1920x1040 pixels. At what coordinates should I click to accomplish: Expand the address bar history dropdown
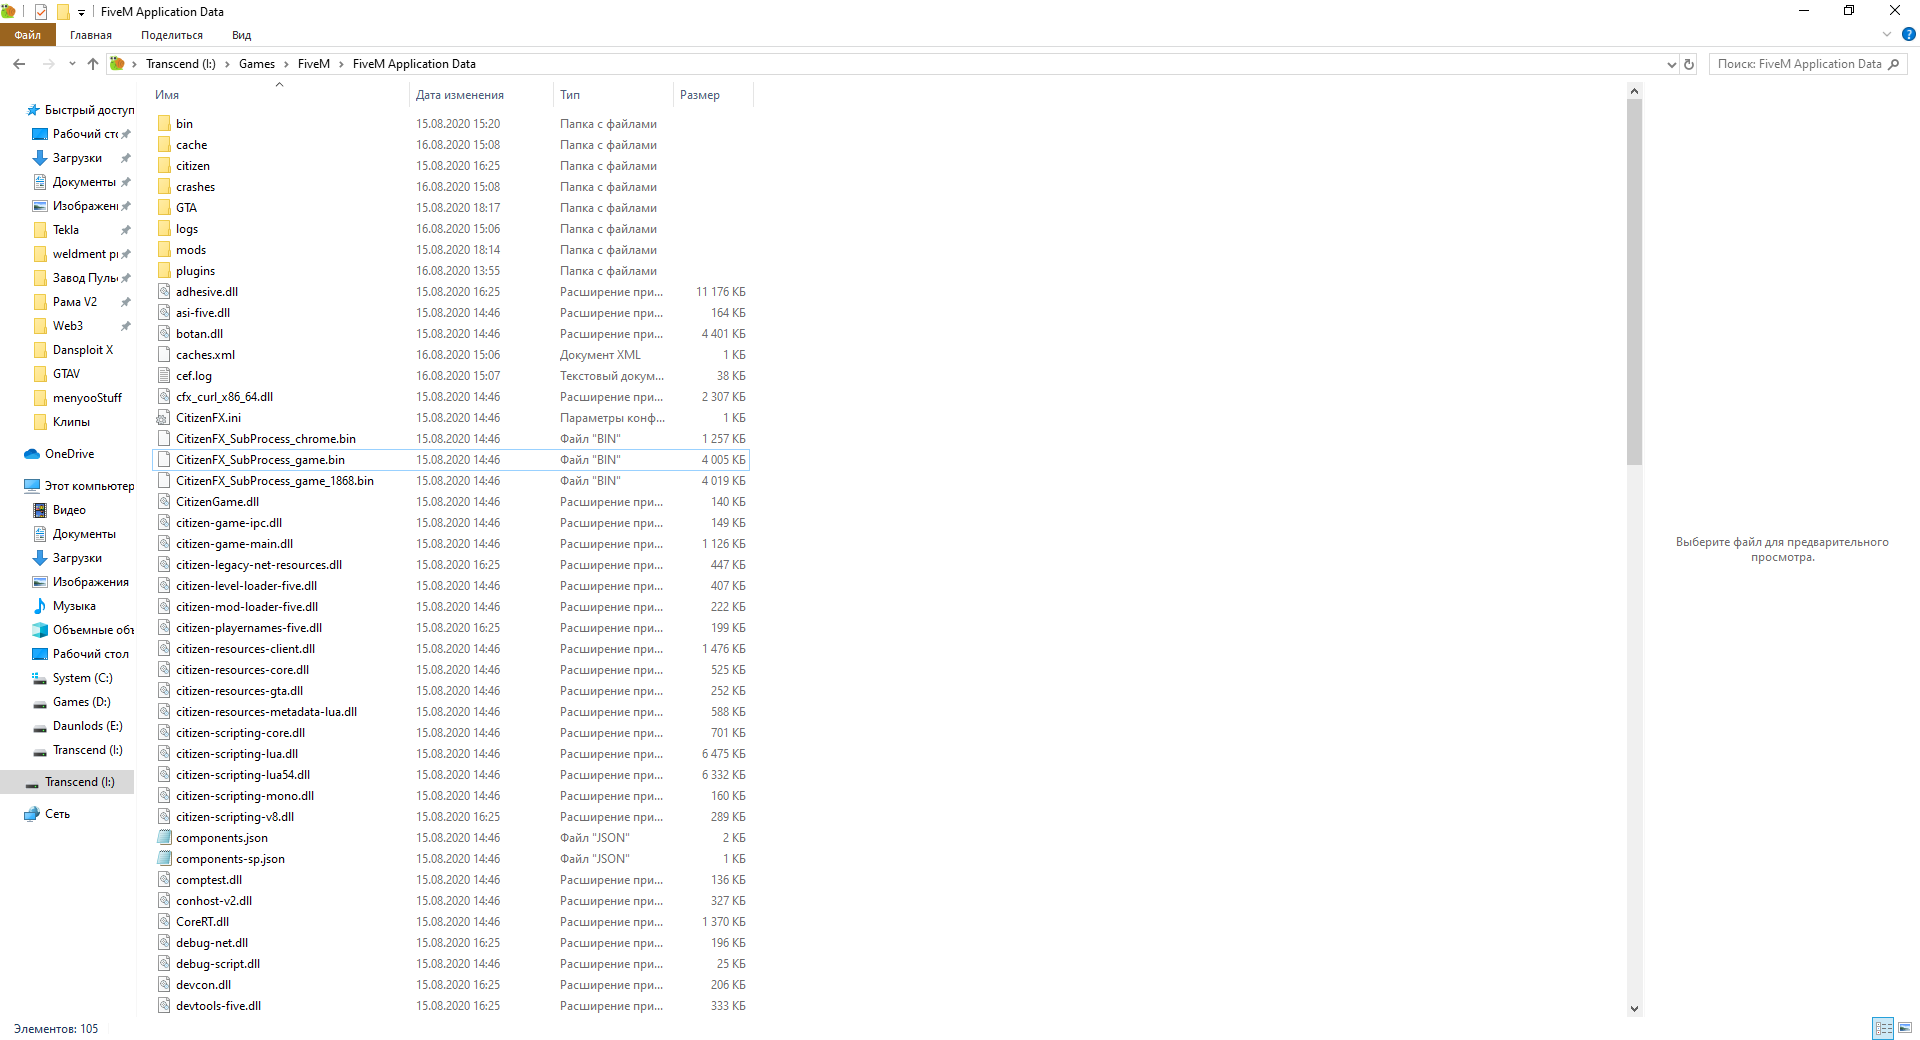tap(1671, 64)
